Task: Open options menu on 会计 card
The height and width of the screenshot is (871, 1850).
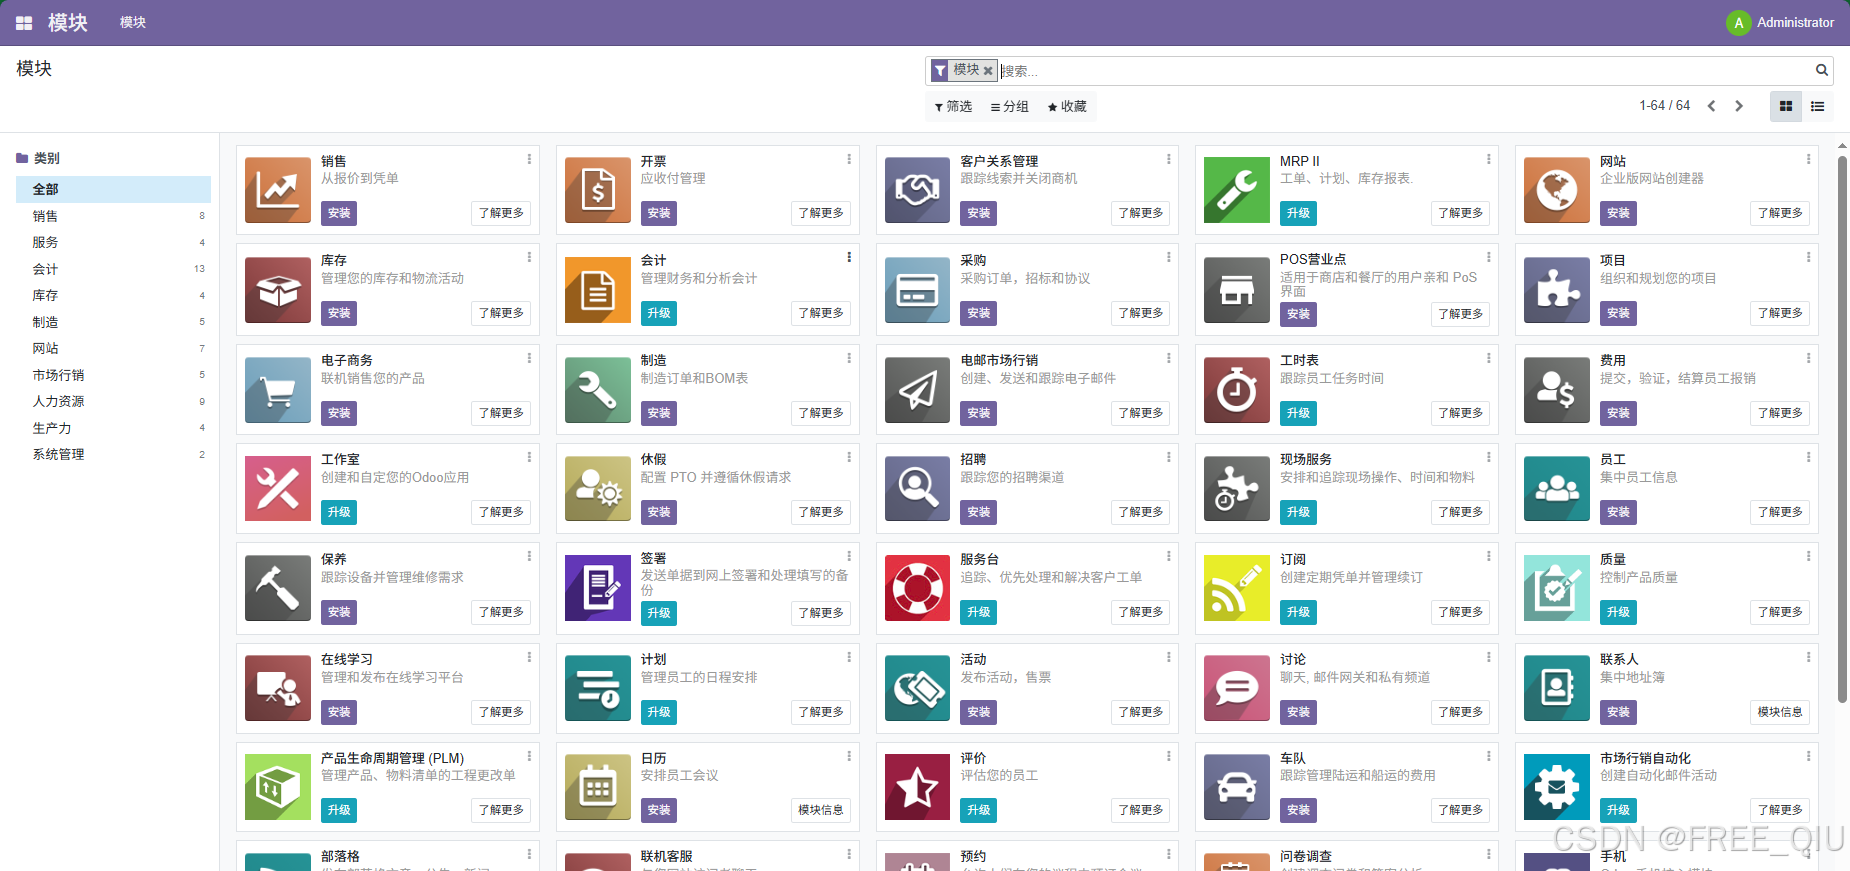Action: coord(849,257)
